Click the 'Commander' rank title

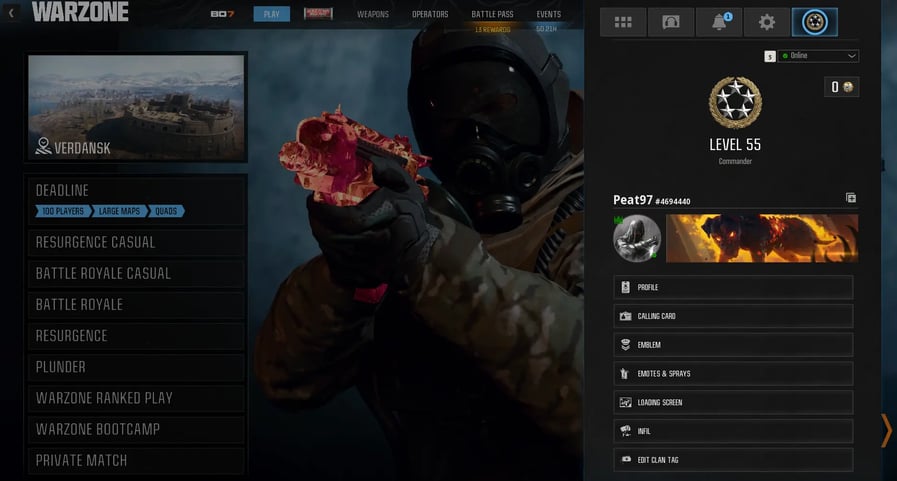[735, 161]
